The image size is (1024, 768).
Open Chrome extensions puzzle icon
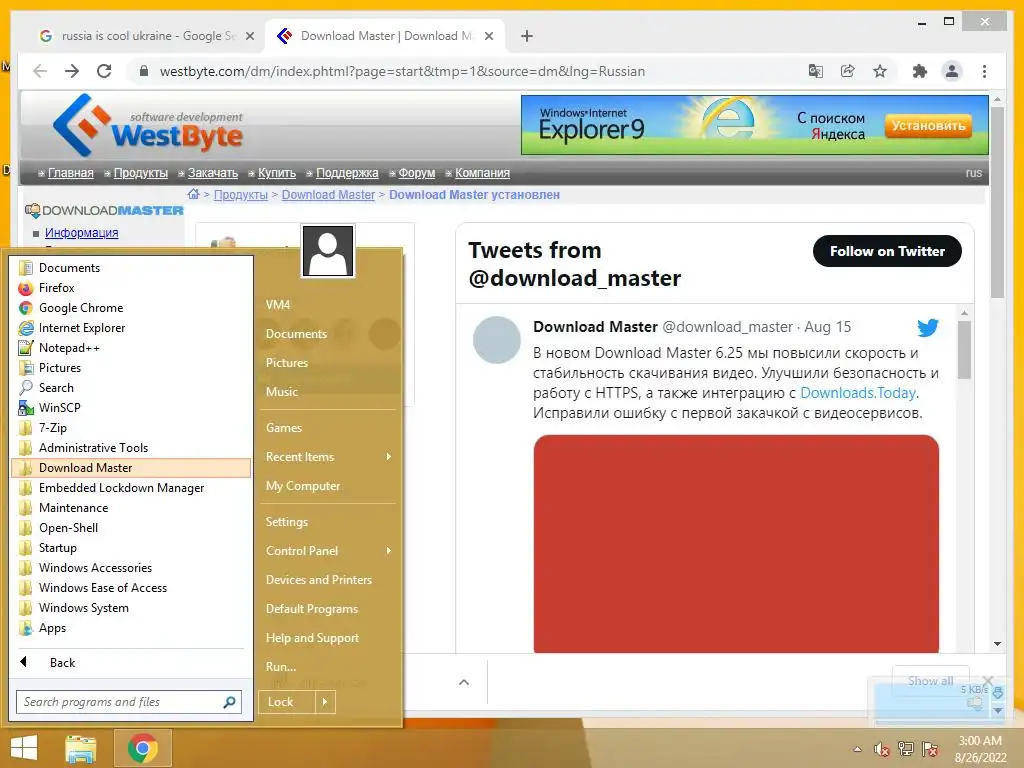920,71
